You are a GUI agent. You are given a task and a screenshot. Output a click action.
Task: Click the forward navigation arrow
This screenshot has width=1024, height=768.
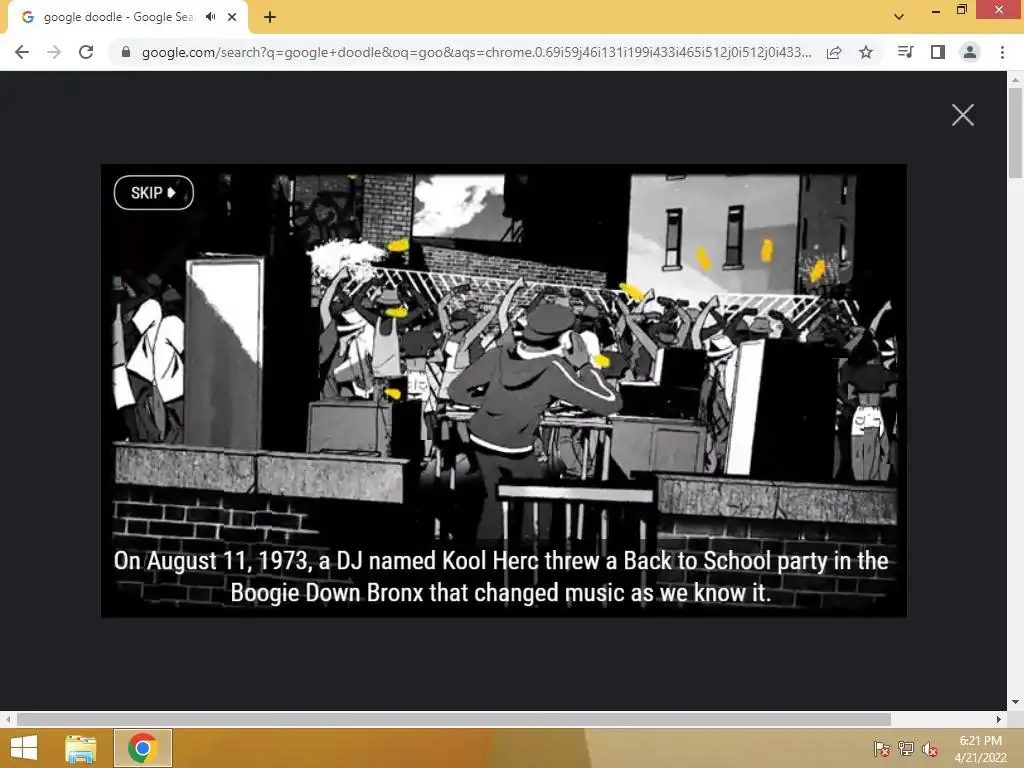(x=54, y=52)
